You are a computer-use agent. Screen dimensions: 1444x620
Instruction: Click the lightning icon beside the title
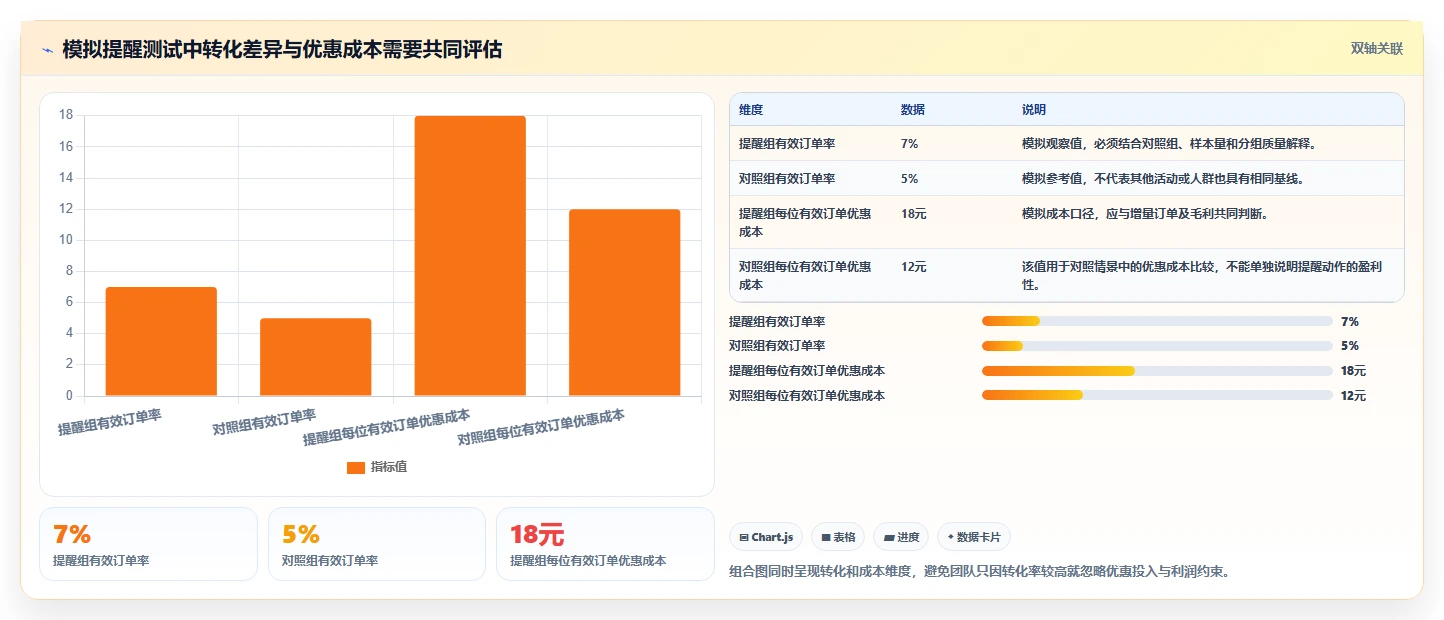47,50
